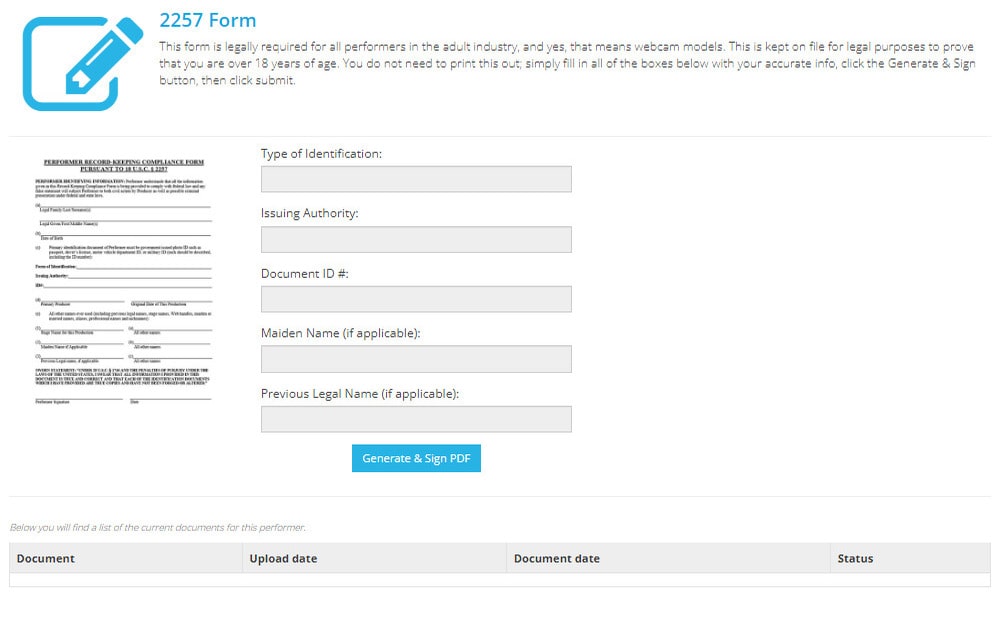Click the Document column header
The width and height of the screenshot is (1000, 620).
46,558
